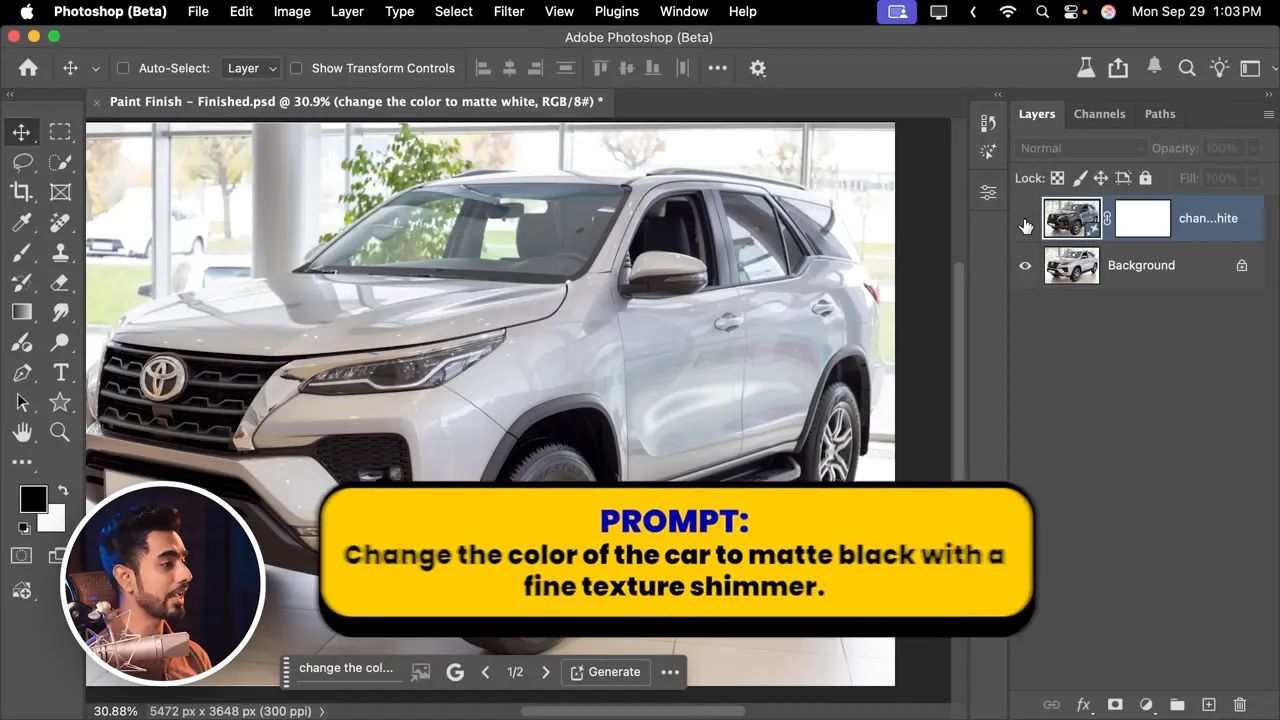Show next generated variation arrow

[x=546, y=672]
